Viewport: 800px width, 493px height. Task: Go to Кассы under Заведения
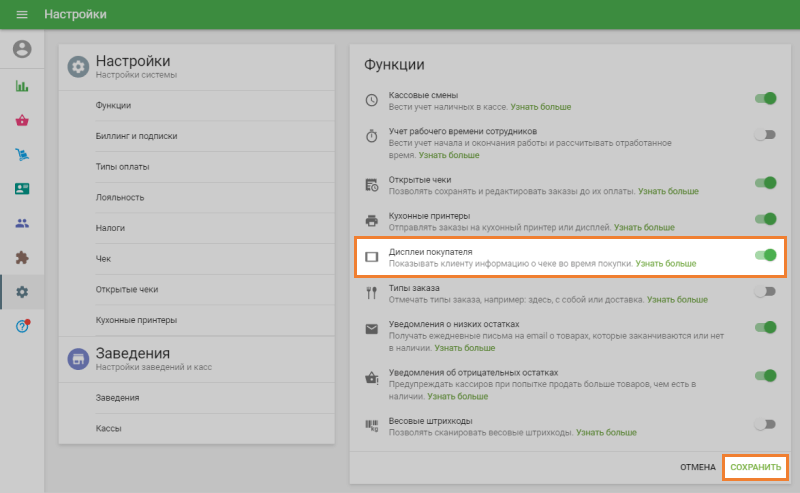click(108, 427)
